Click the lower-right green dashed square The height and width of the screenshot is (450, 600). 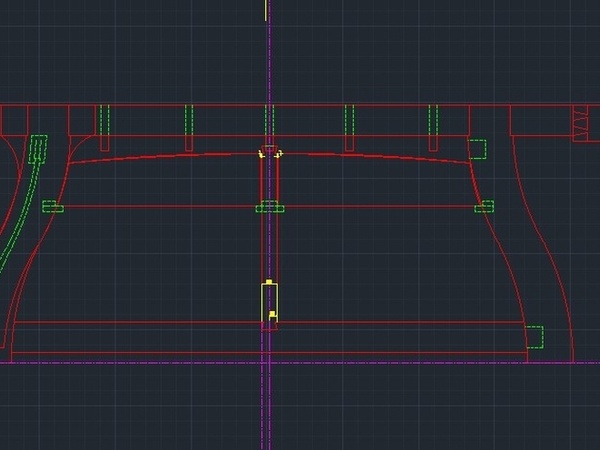tap(534, 337)
